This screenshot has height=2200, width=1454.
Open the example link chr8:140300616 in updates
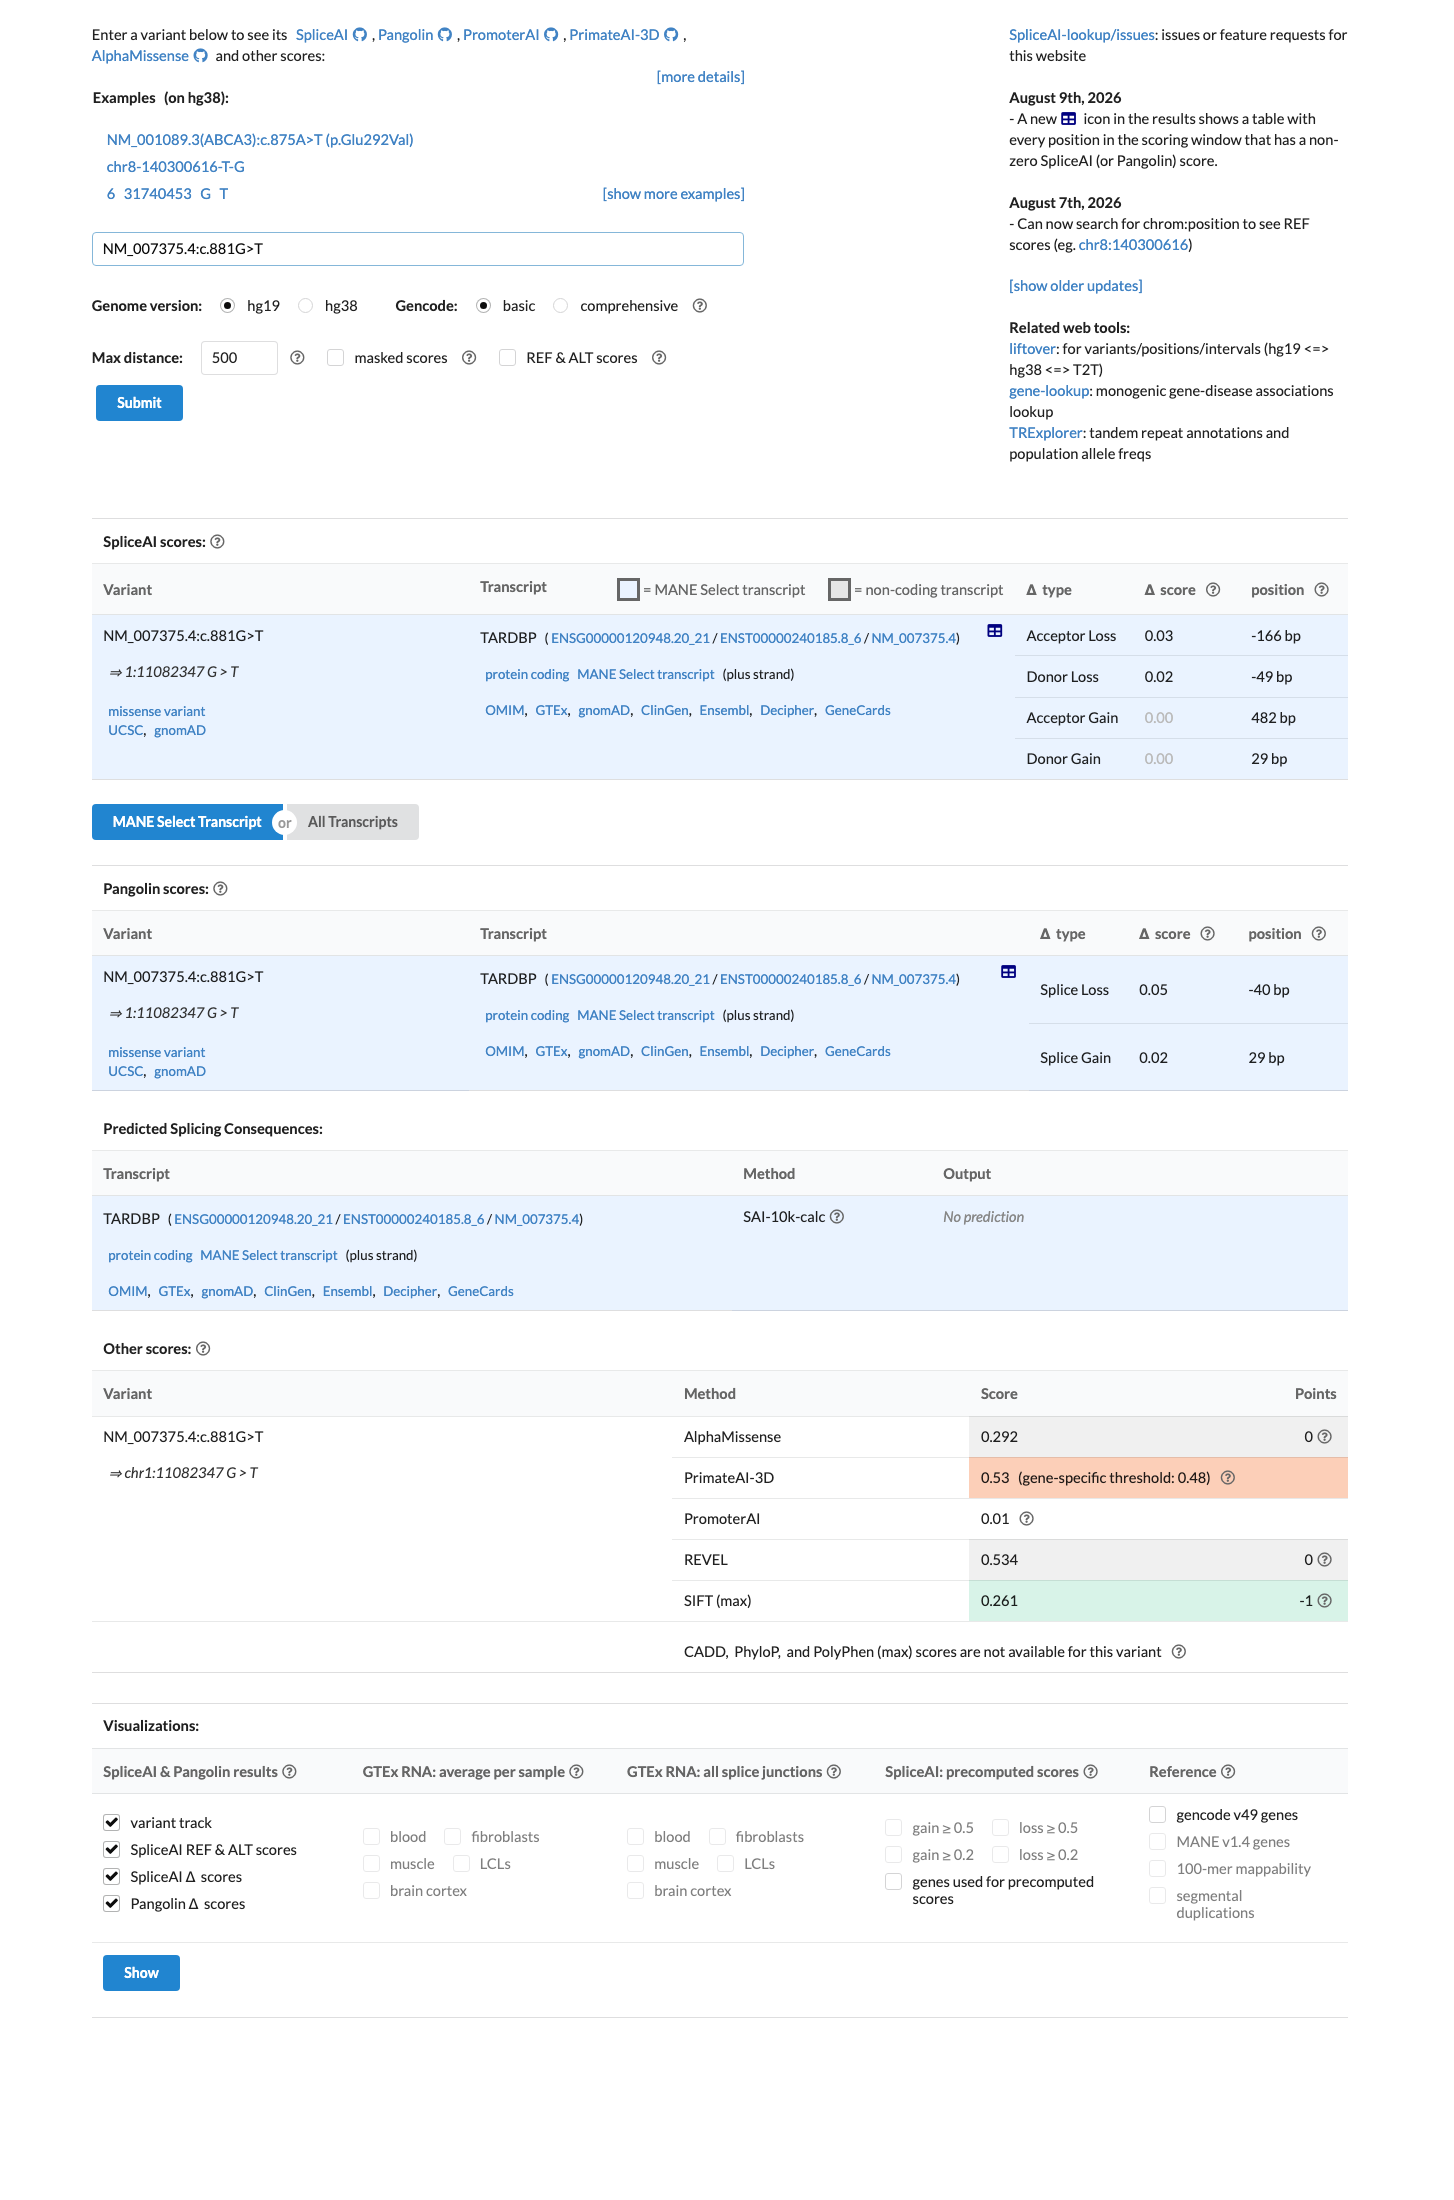(x=1133, y=245)
